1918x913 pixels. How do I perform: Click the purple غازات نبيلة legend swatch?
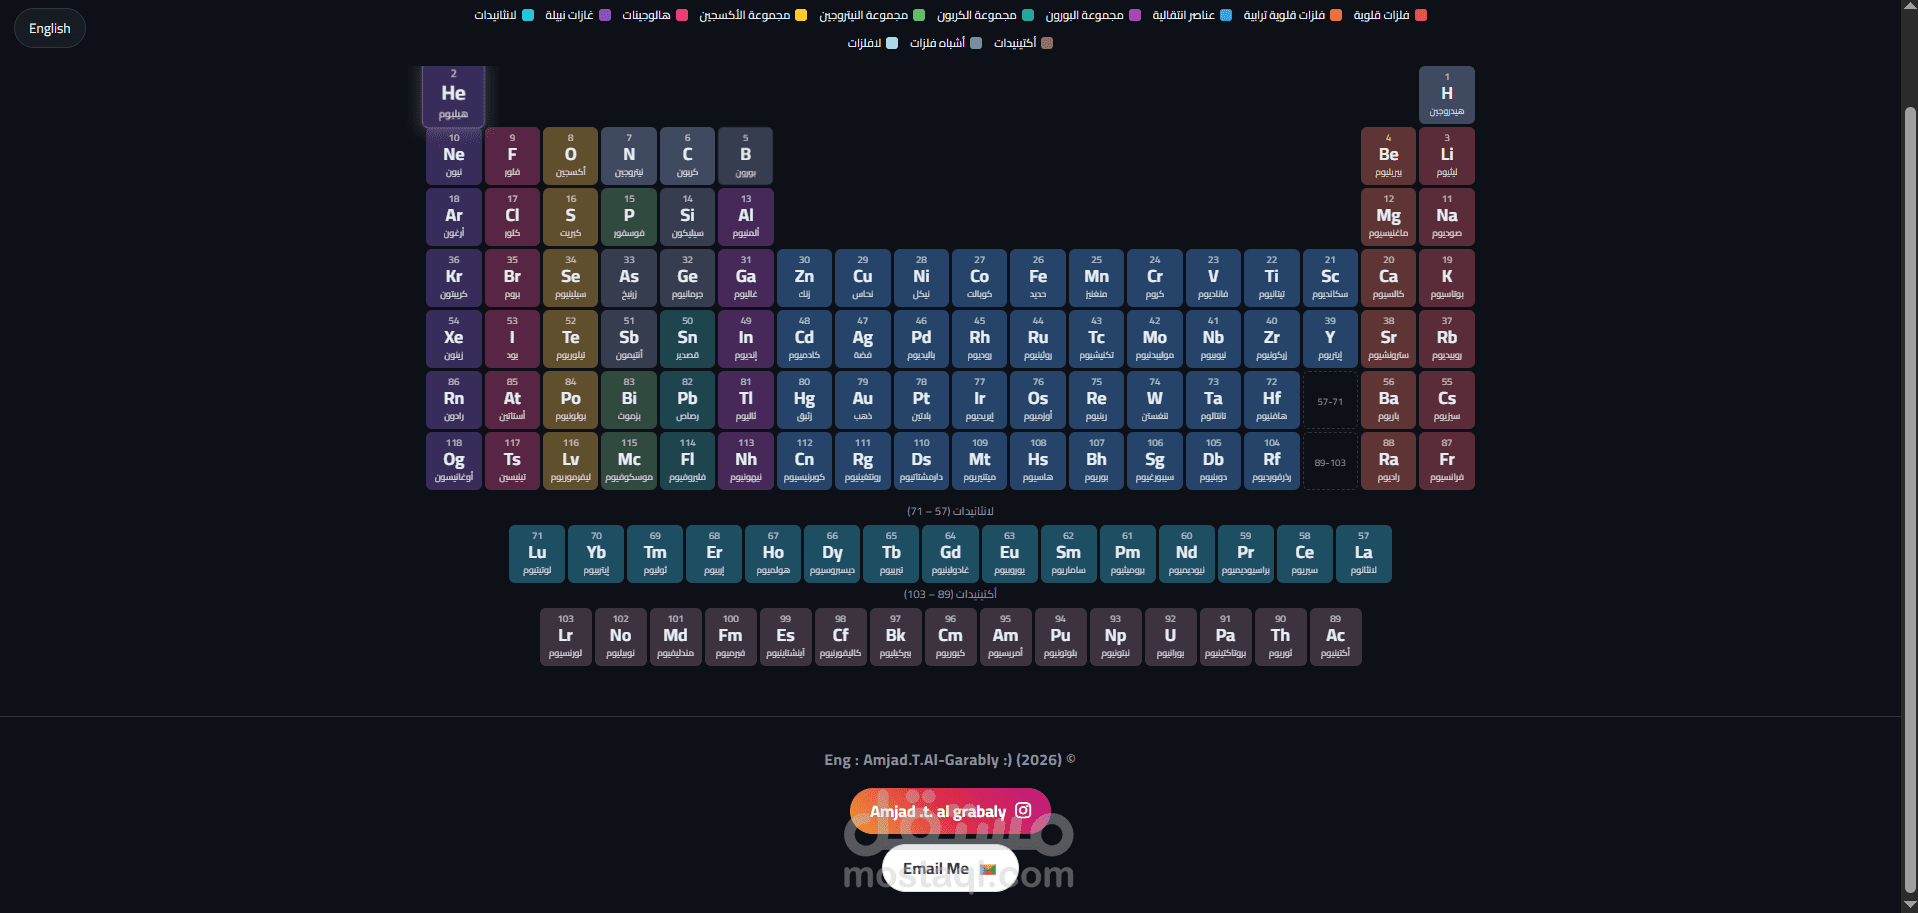pyautogui.click(x=605, y=15)
